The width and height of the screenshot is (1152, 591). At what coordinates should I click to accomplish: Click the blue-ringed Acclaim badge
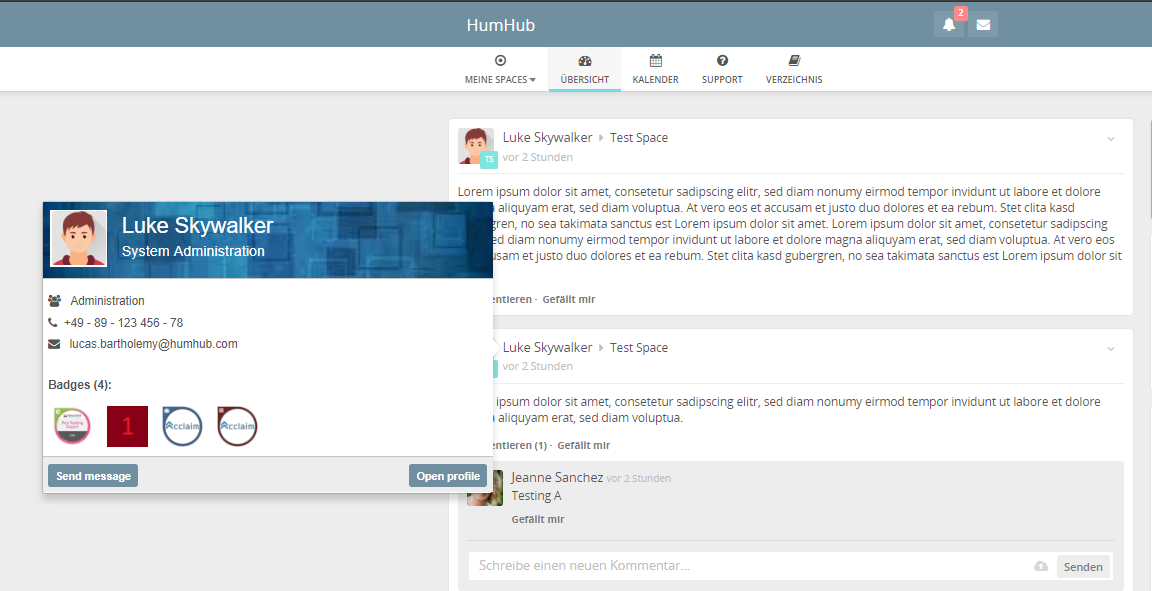pyautogui.click(x=182, y=427)
